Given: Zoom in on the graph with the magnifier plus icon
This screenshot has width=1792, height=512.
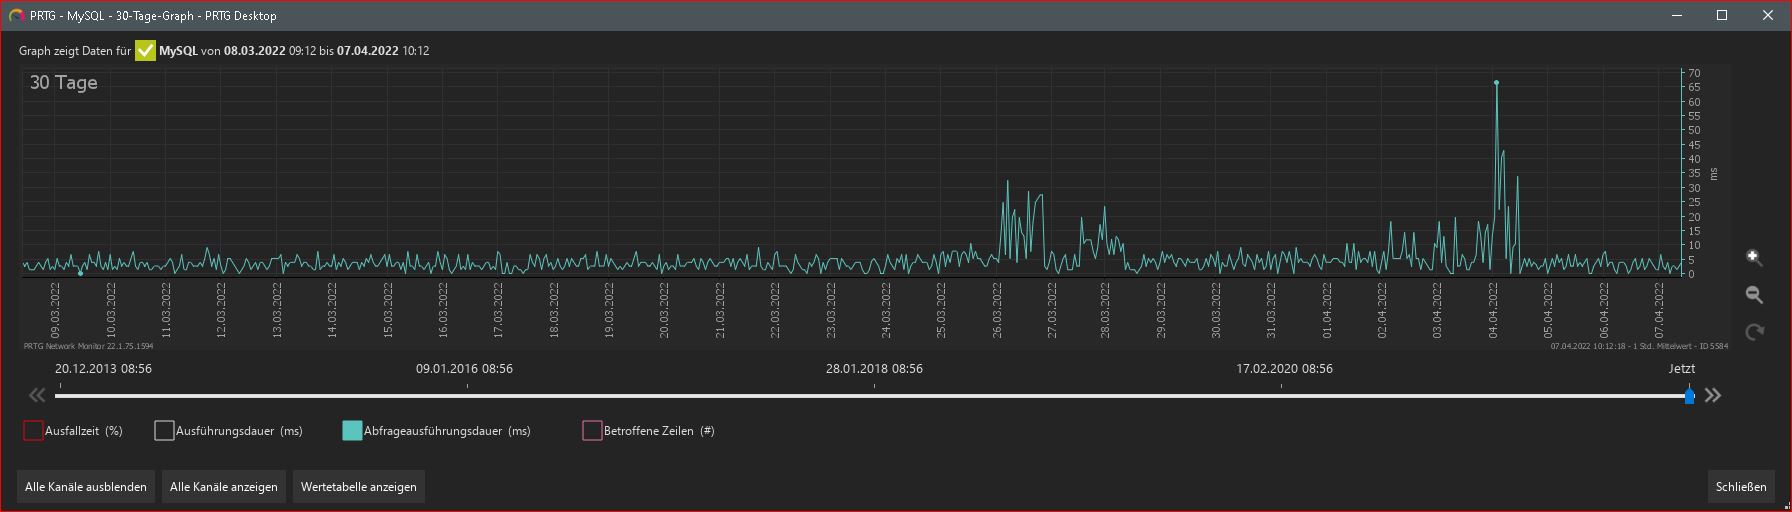Looking at the screenshot, I should point(1754,257).
